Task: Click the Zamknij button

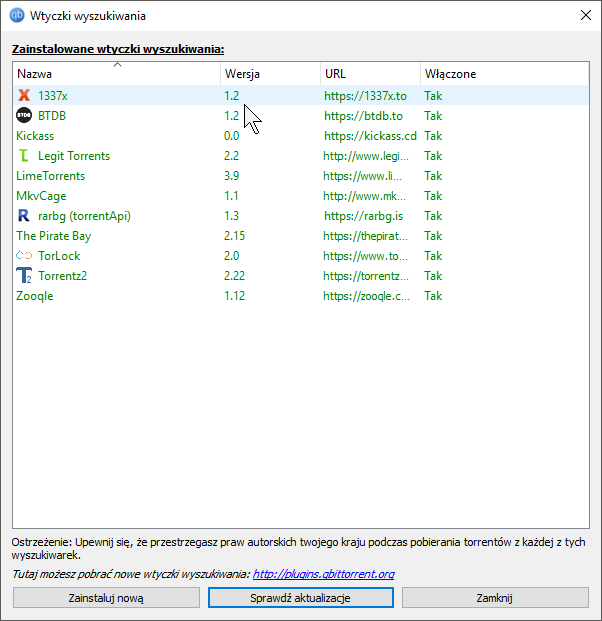Action: [x=495, y=598]
